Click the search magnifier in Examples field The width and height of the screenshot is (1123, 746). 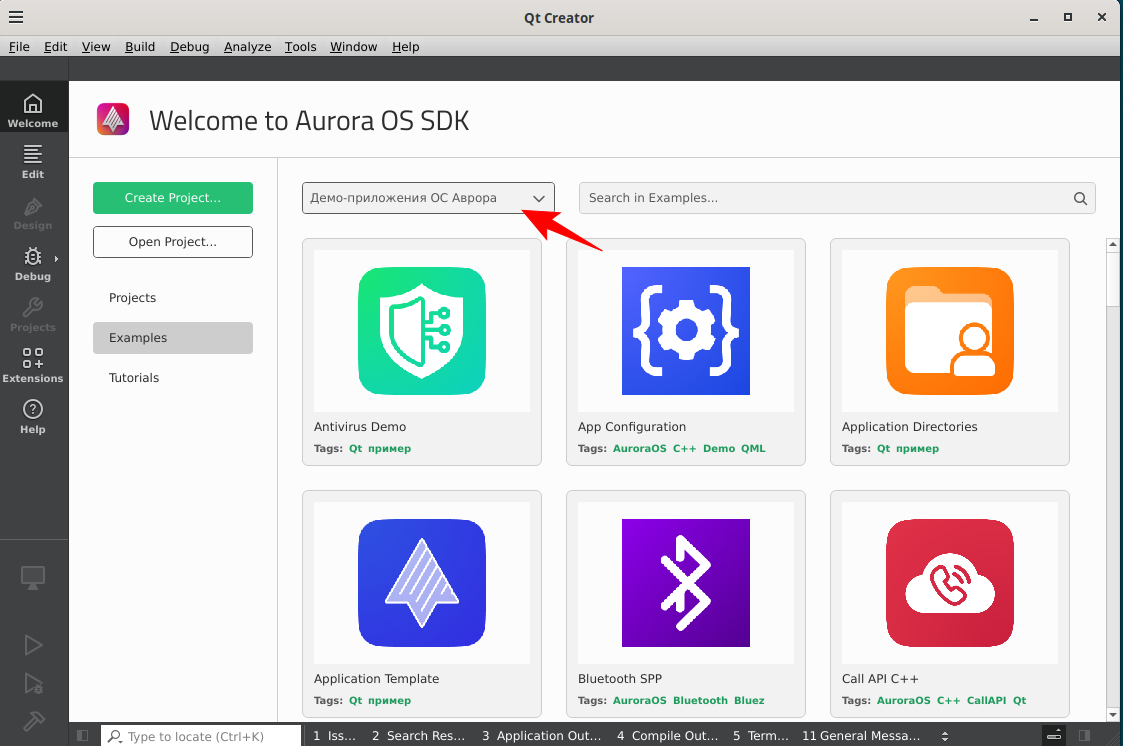1080,198
